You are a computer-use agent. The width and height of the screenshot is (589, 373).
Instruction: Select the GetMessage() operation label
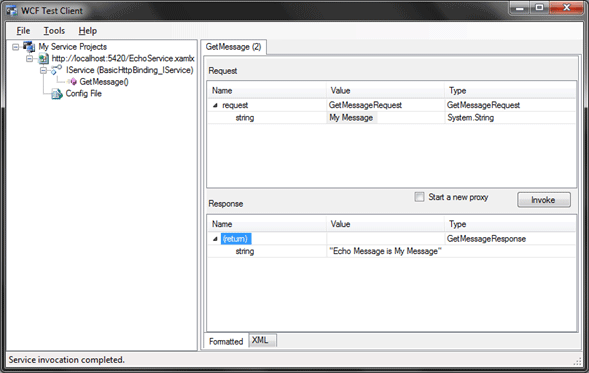point(104,82)
